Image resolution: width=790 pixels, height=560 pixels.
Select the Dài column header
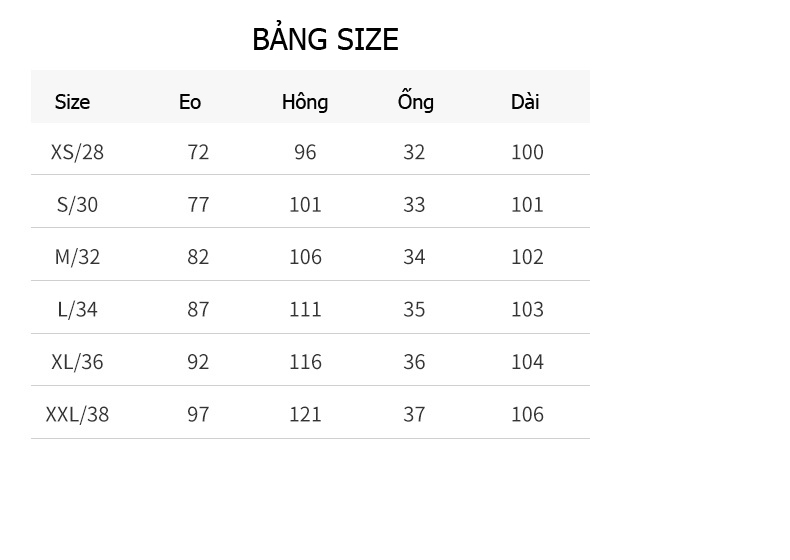click(x=525, y=102)
